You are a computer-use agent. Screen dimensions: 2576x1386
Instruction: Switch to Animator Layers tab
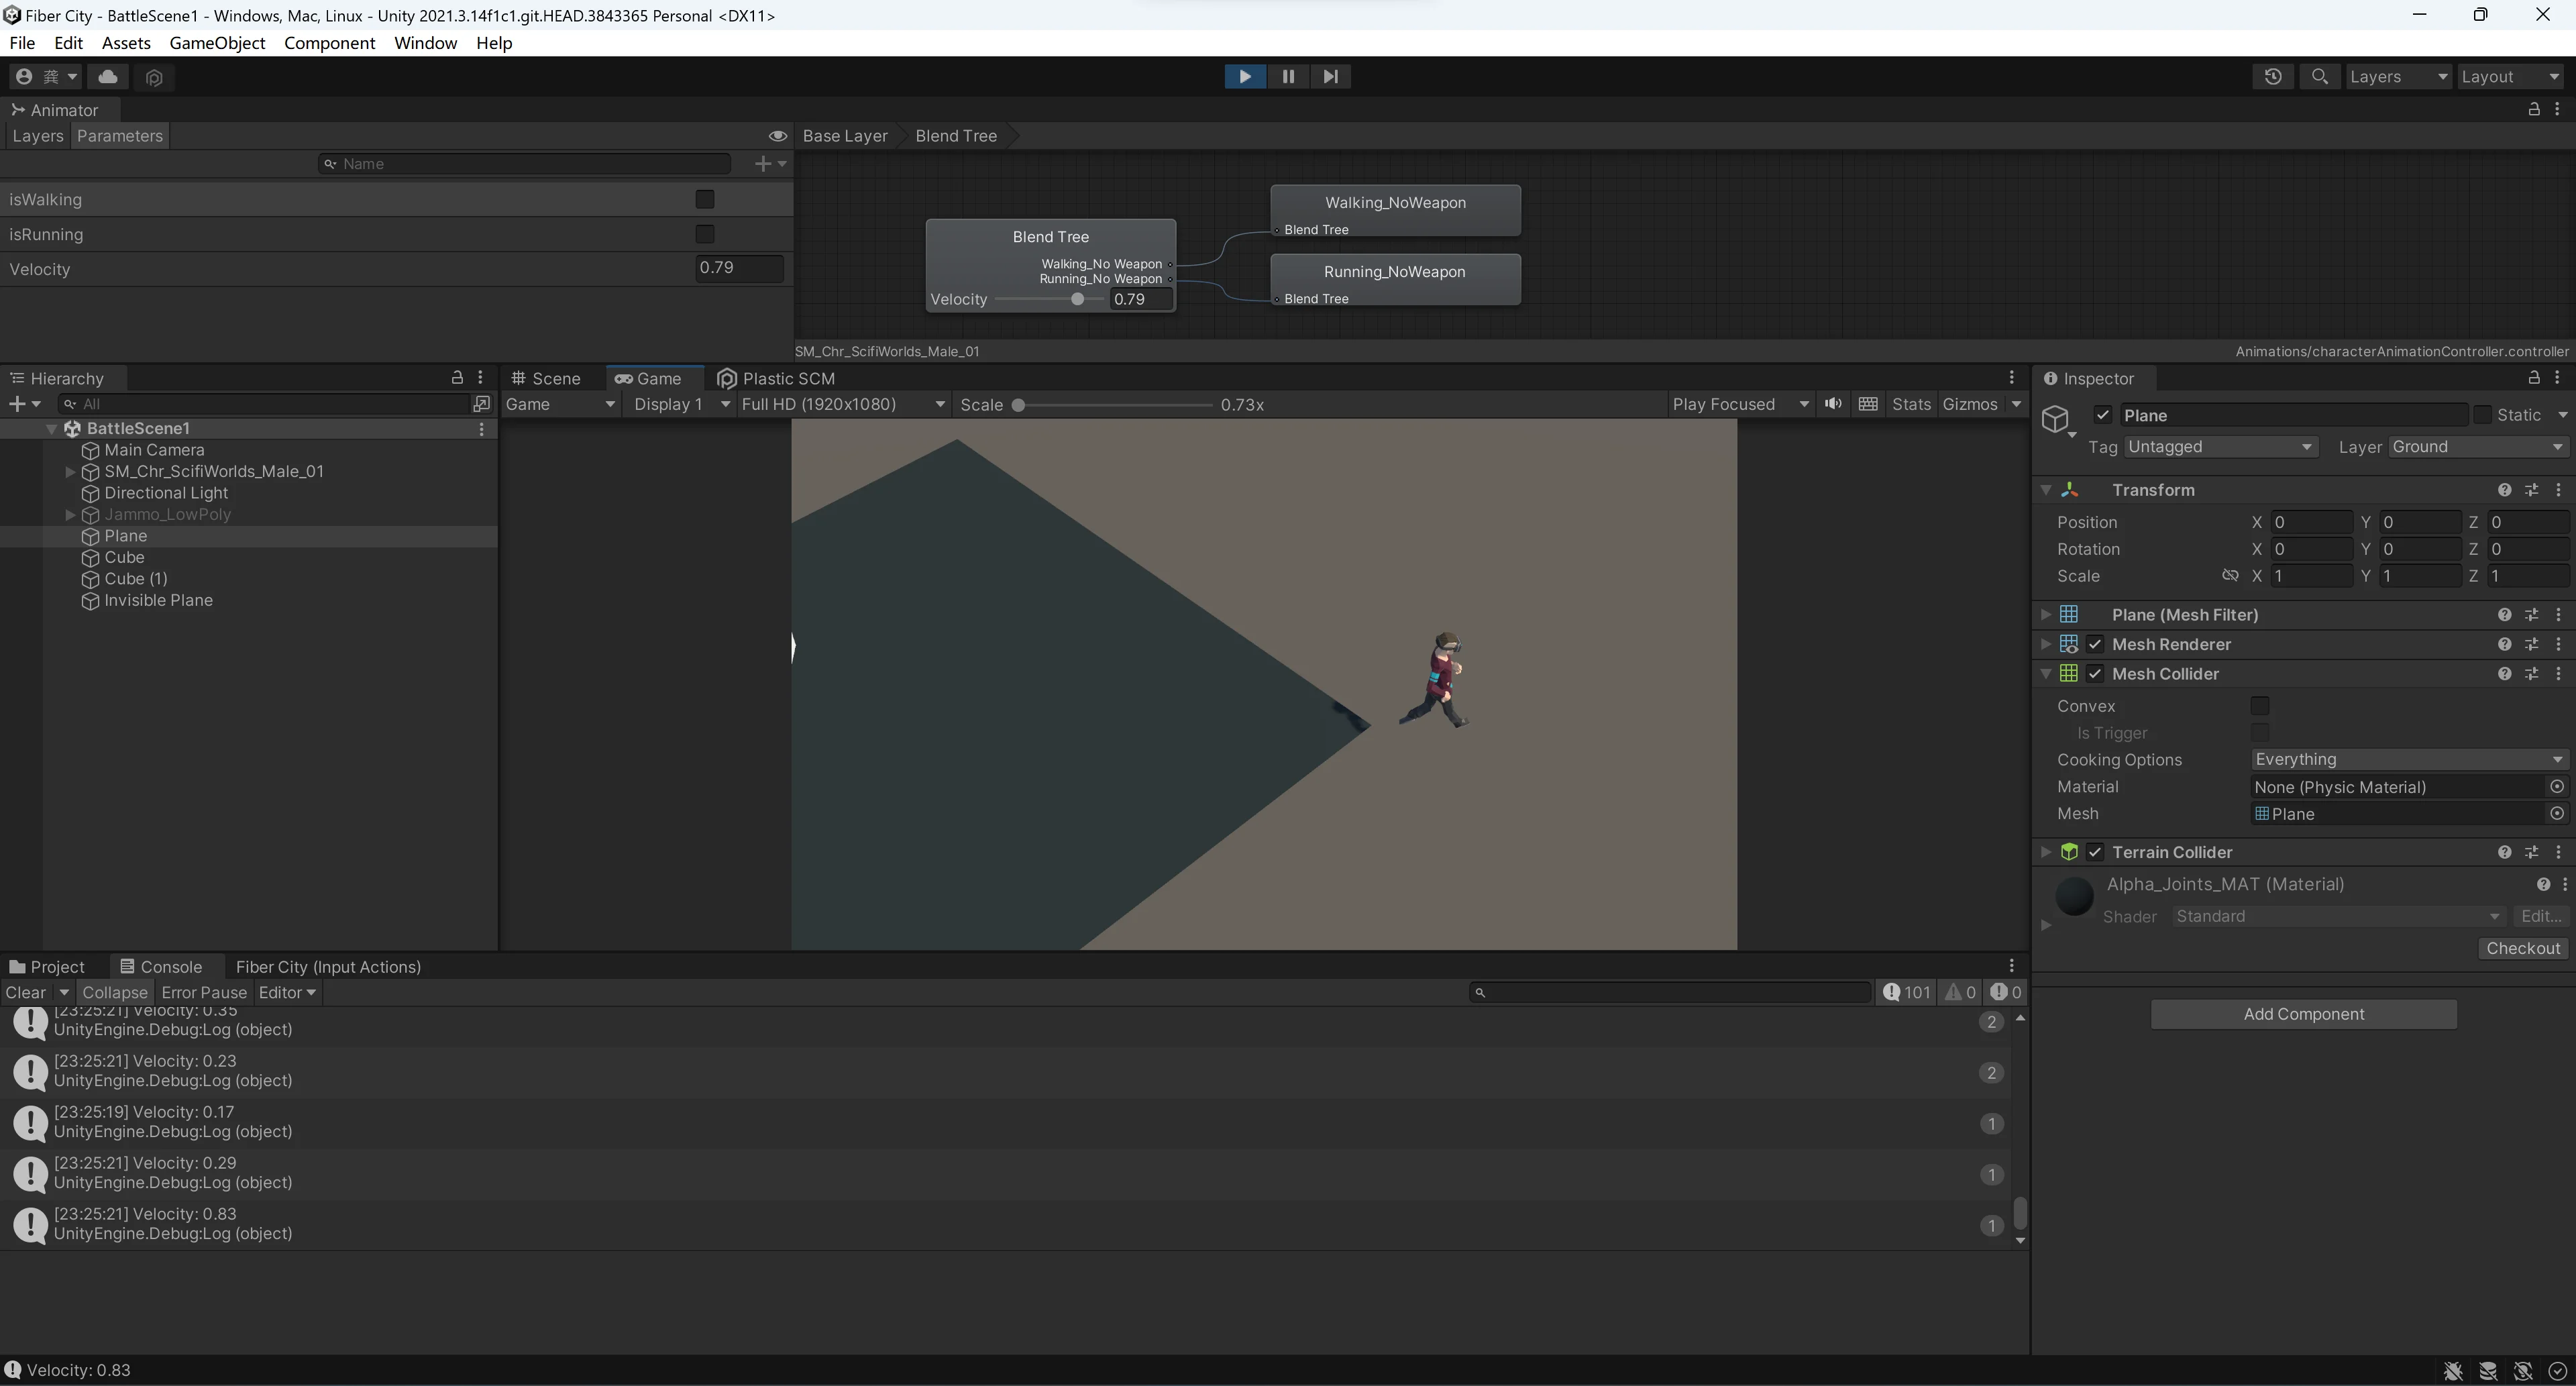coord(37,136)
